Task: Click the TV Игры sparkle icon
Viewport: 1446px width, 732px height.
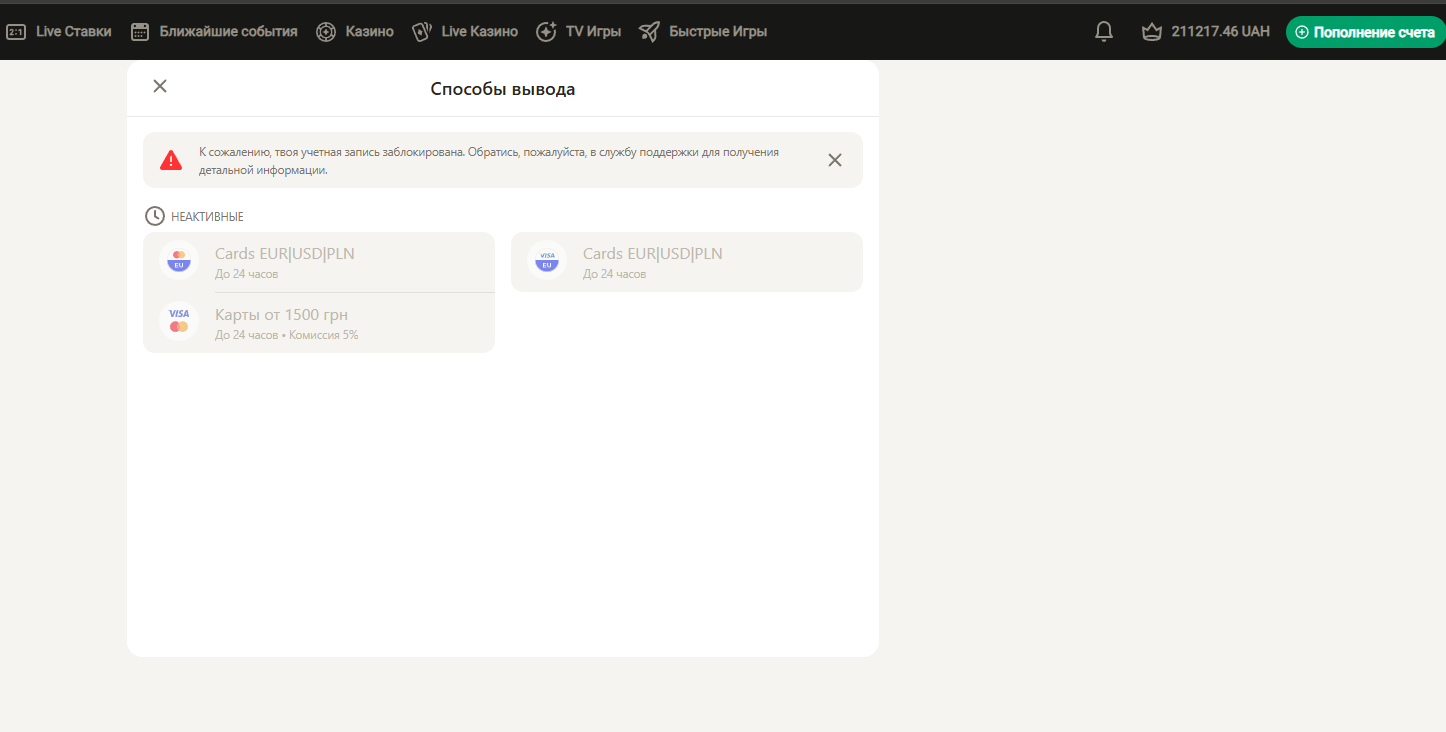Action: pos(546,32)
